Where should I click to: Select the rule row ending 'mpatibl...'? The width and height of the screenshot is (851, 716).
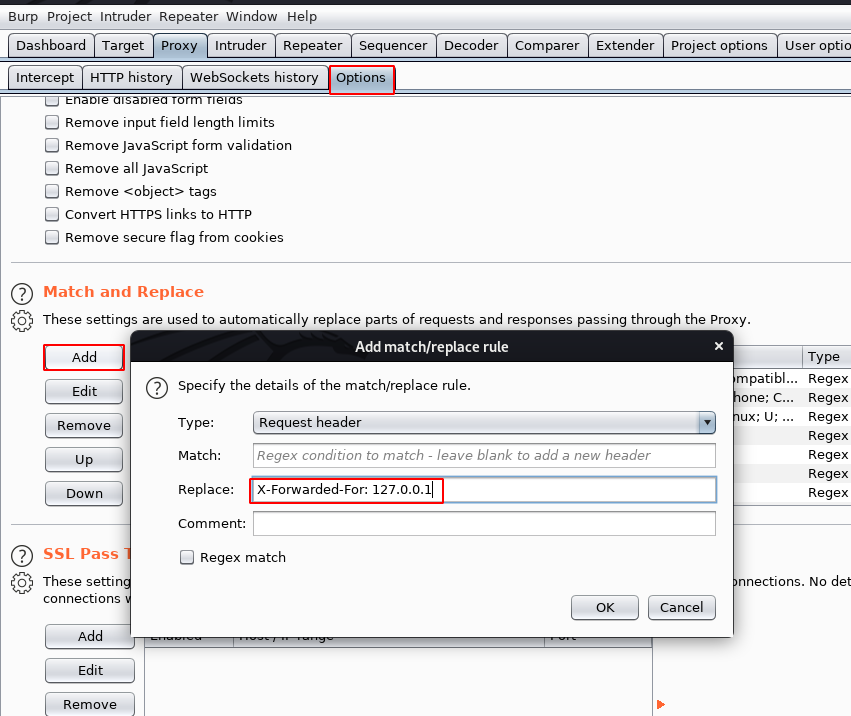pos(792,378)
